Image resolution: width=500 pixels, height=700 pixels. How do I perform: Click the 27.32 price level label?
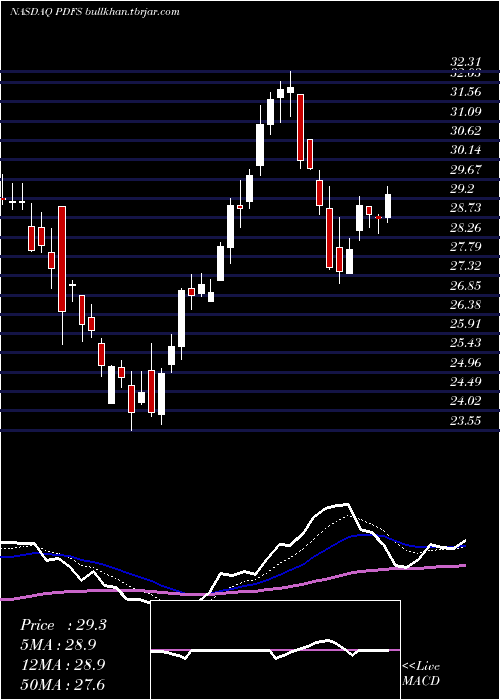pyautogui.click(x=466, y=266)
